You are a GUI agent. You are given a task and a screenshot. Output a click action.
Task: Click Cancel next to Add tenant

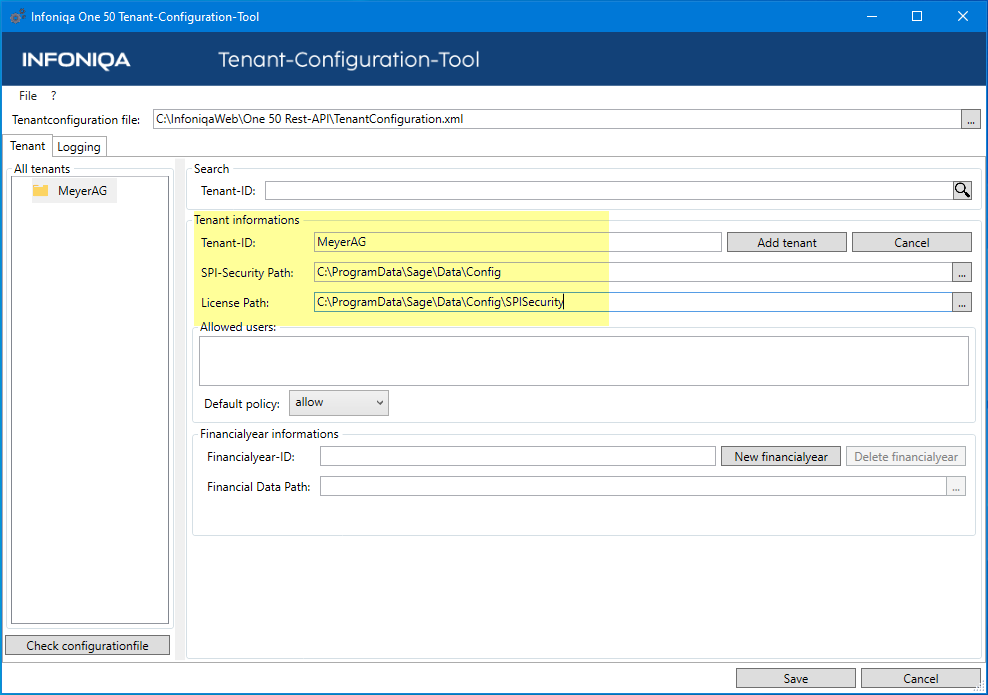(911, 243)
